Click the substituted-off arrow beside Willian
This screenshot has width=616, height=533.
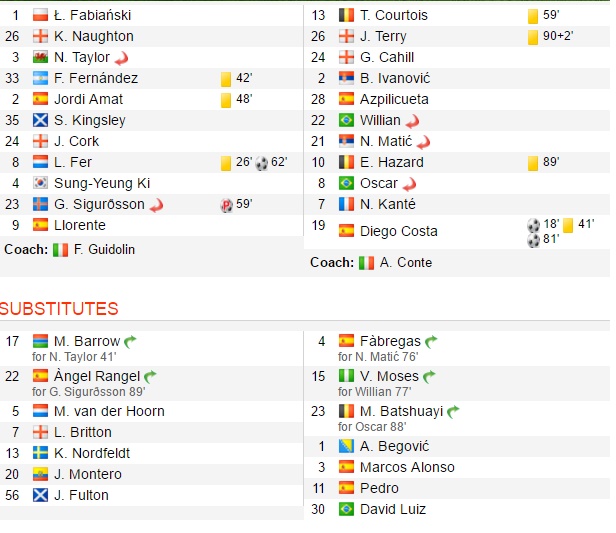414,121
